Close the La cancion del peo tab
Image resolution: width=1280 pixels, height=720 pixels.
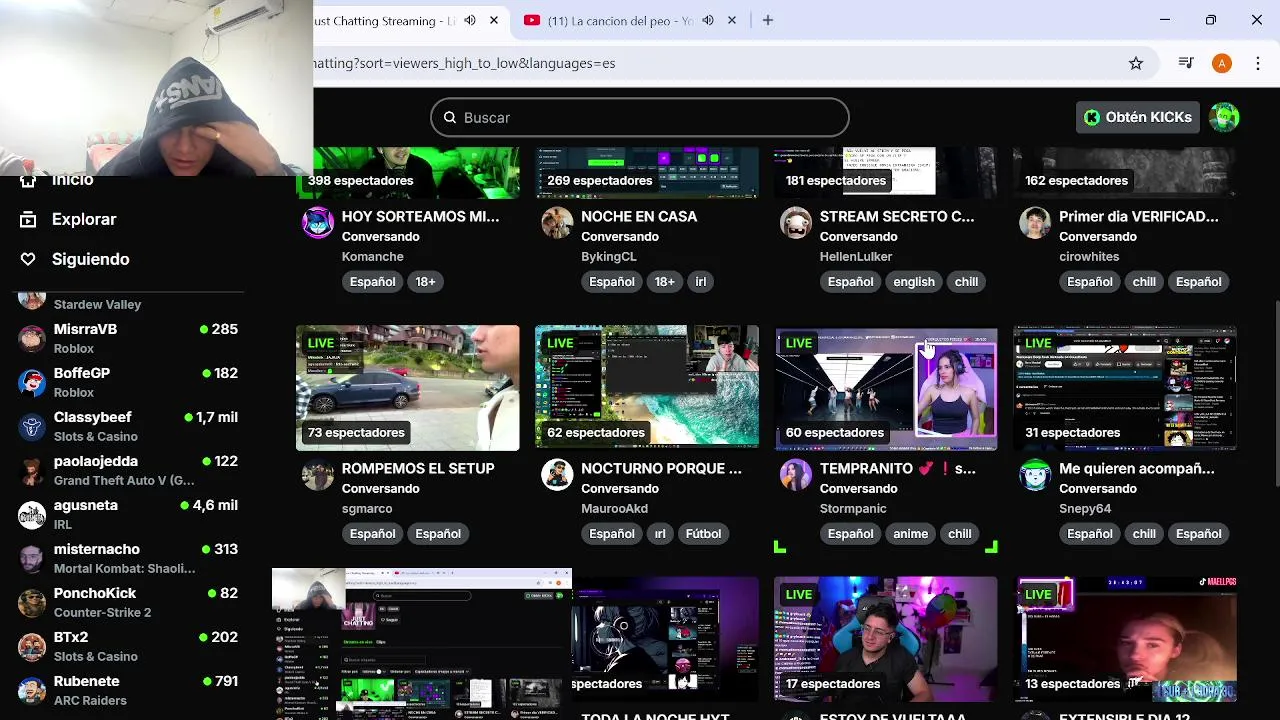pyautogui.click(x=732, y=20)
